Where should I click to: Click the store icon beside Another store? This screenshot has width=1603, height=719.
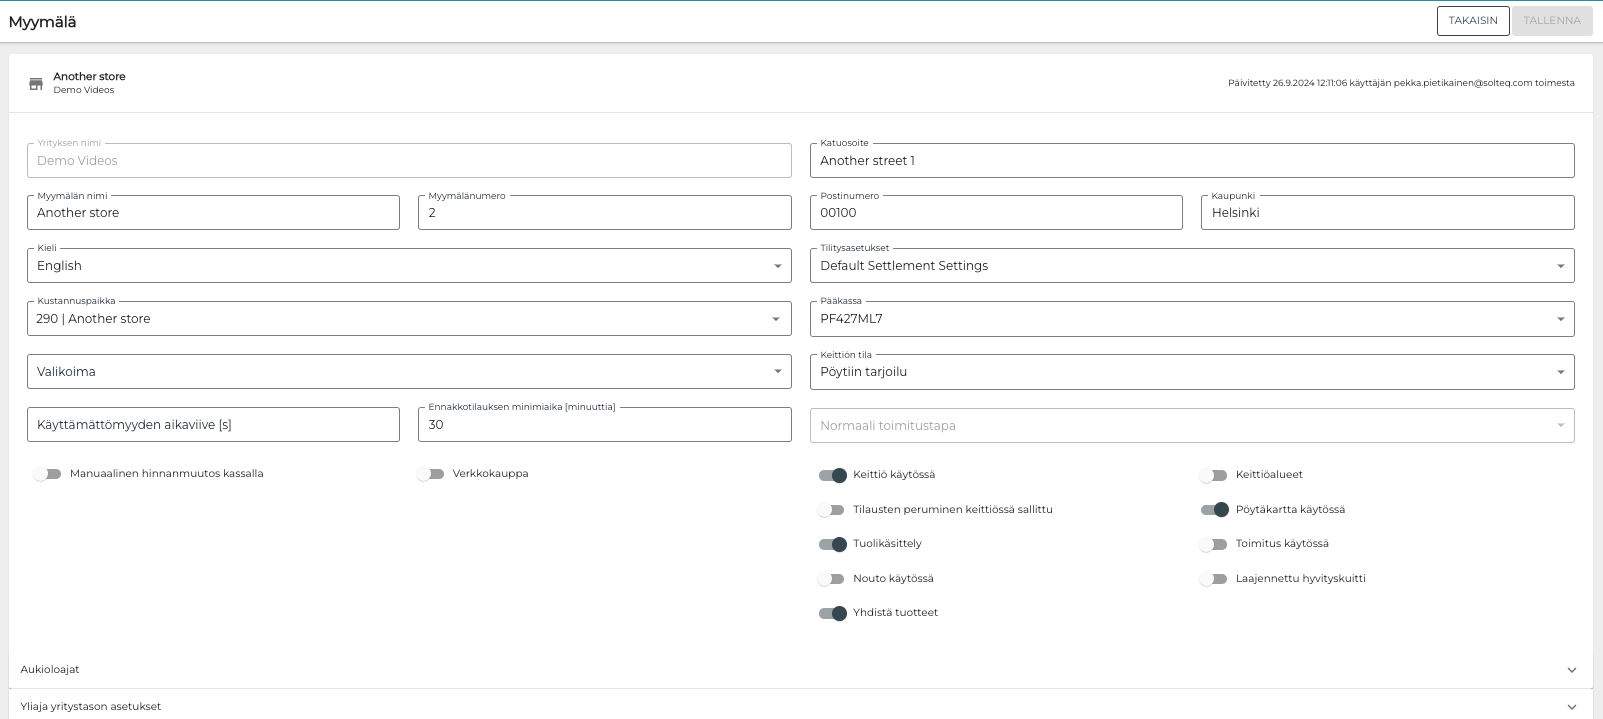36,84
